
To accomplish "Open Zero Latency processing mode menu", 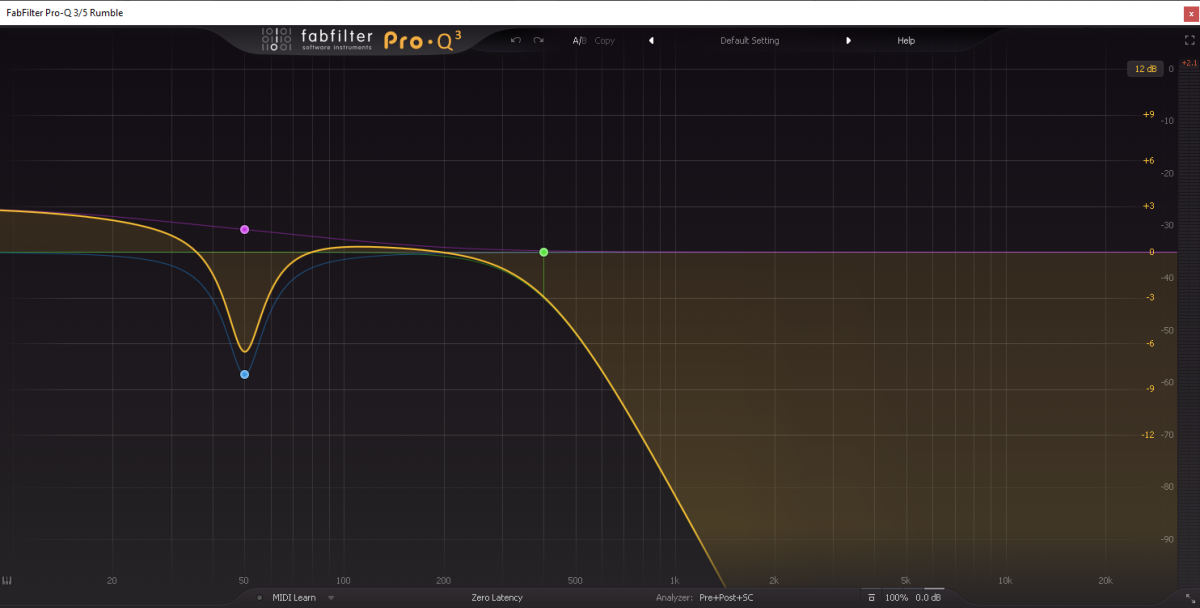I will pyautogui.click(x=497, y=598).
